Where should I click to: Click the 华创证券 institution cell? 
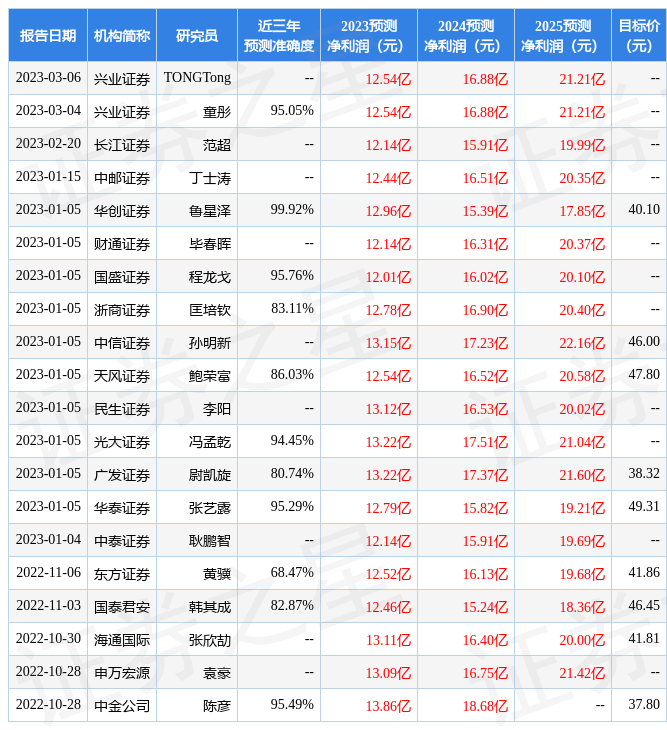pyautogui.click(x=122, y=211)
